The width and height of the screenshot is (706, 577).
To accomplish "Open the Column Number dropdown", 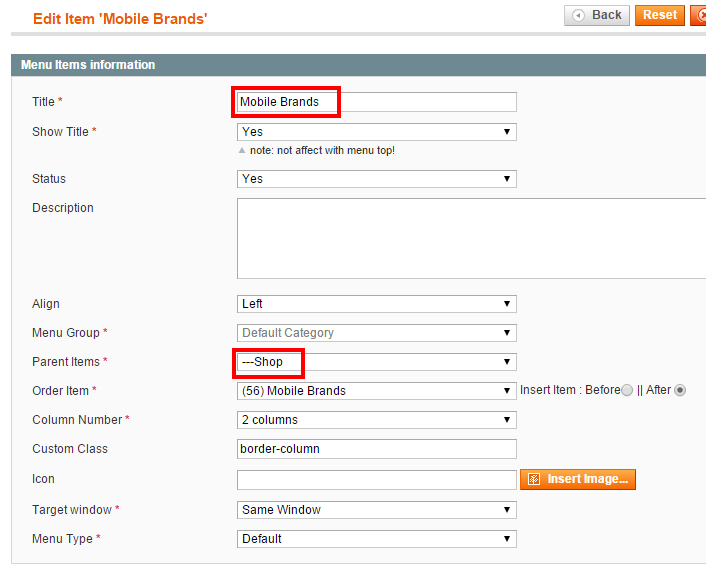I will (376, 420).
